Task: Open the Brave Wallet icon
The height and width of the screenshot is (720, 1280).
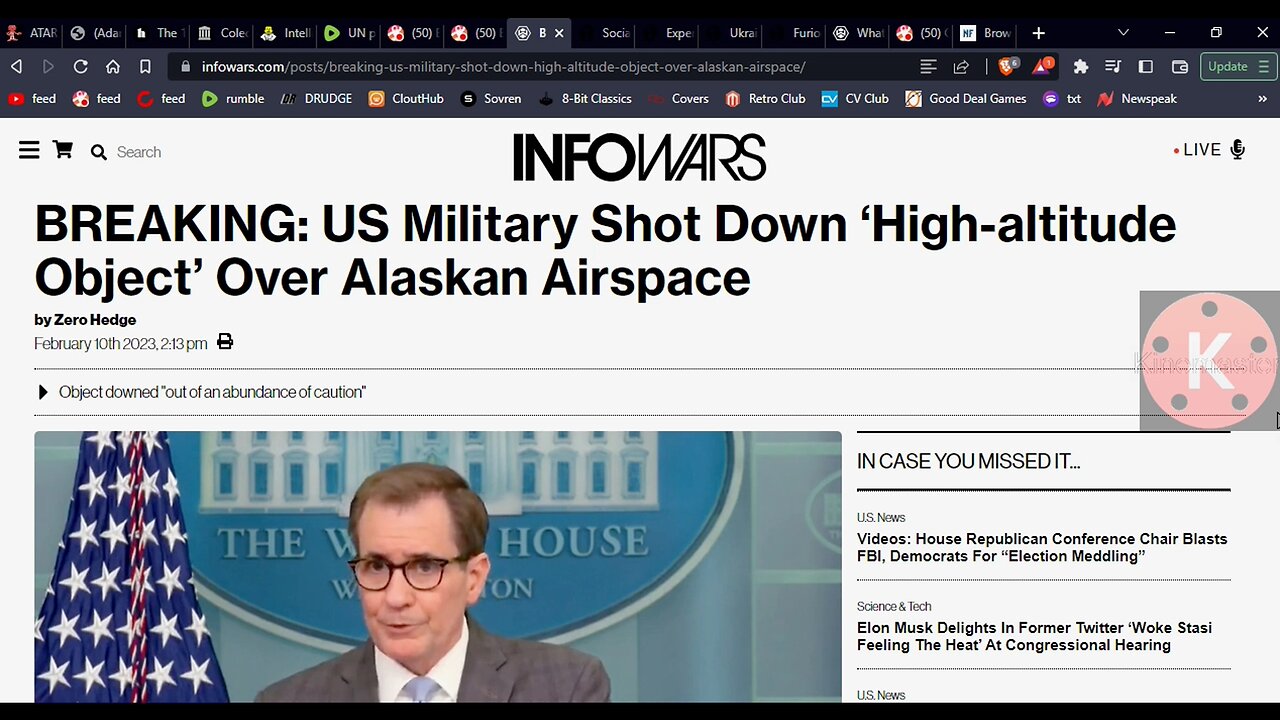Action: click(1180, 67)
